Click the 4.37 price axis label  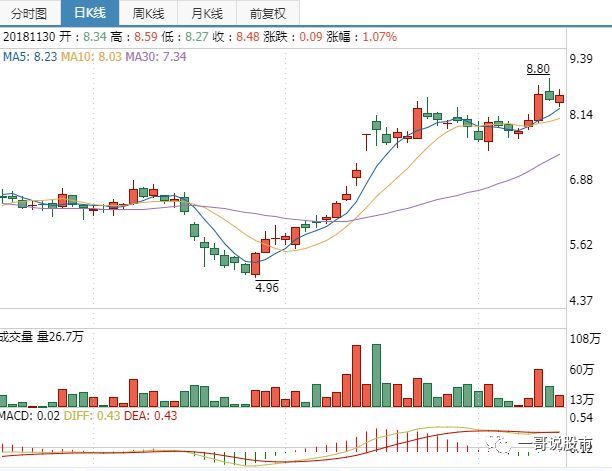coord(581,301)
